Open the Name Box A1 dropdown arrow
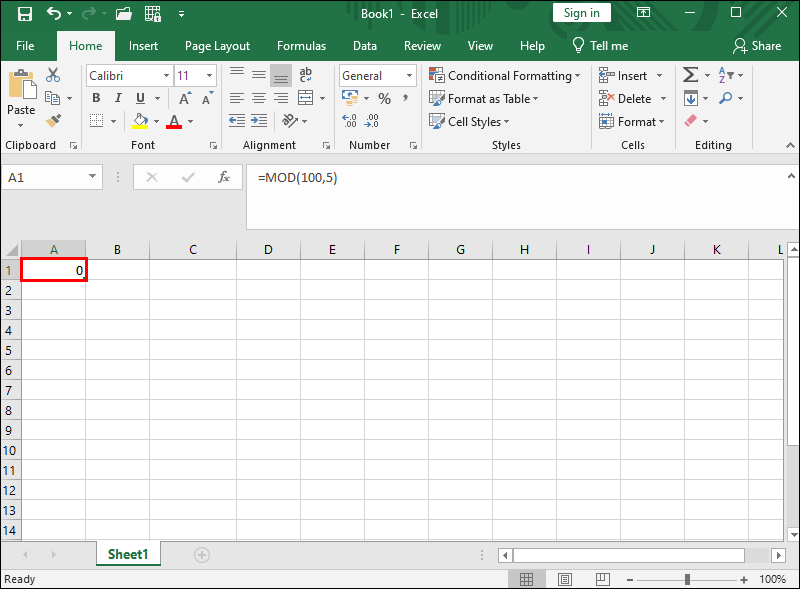 coord(92,177)
